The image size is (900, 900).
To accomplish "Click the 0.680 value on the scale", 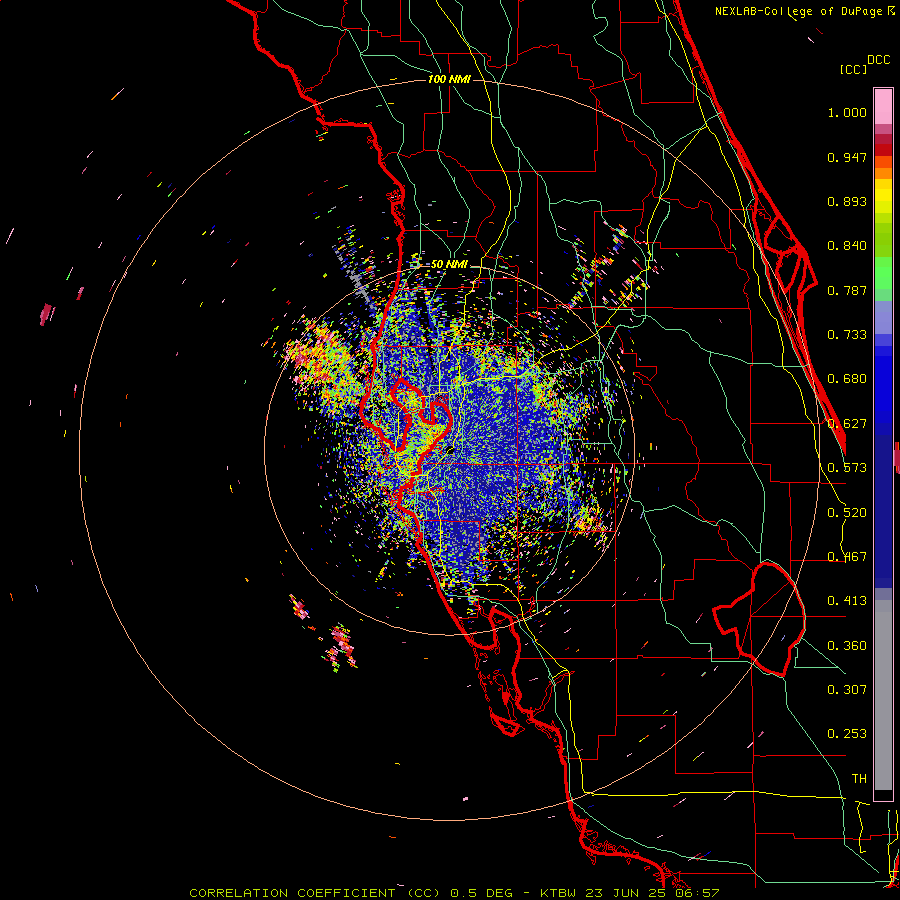I will point(847,379).
